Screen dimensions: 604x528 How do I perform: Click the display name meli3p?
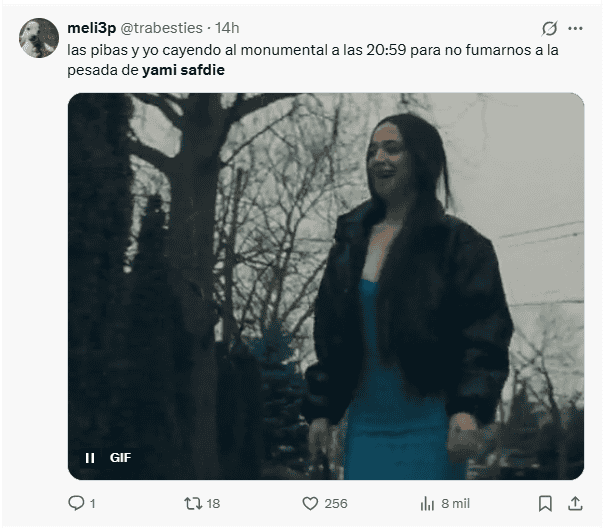[x=92, y=28]
